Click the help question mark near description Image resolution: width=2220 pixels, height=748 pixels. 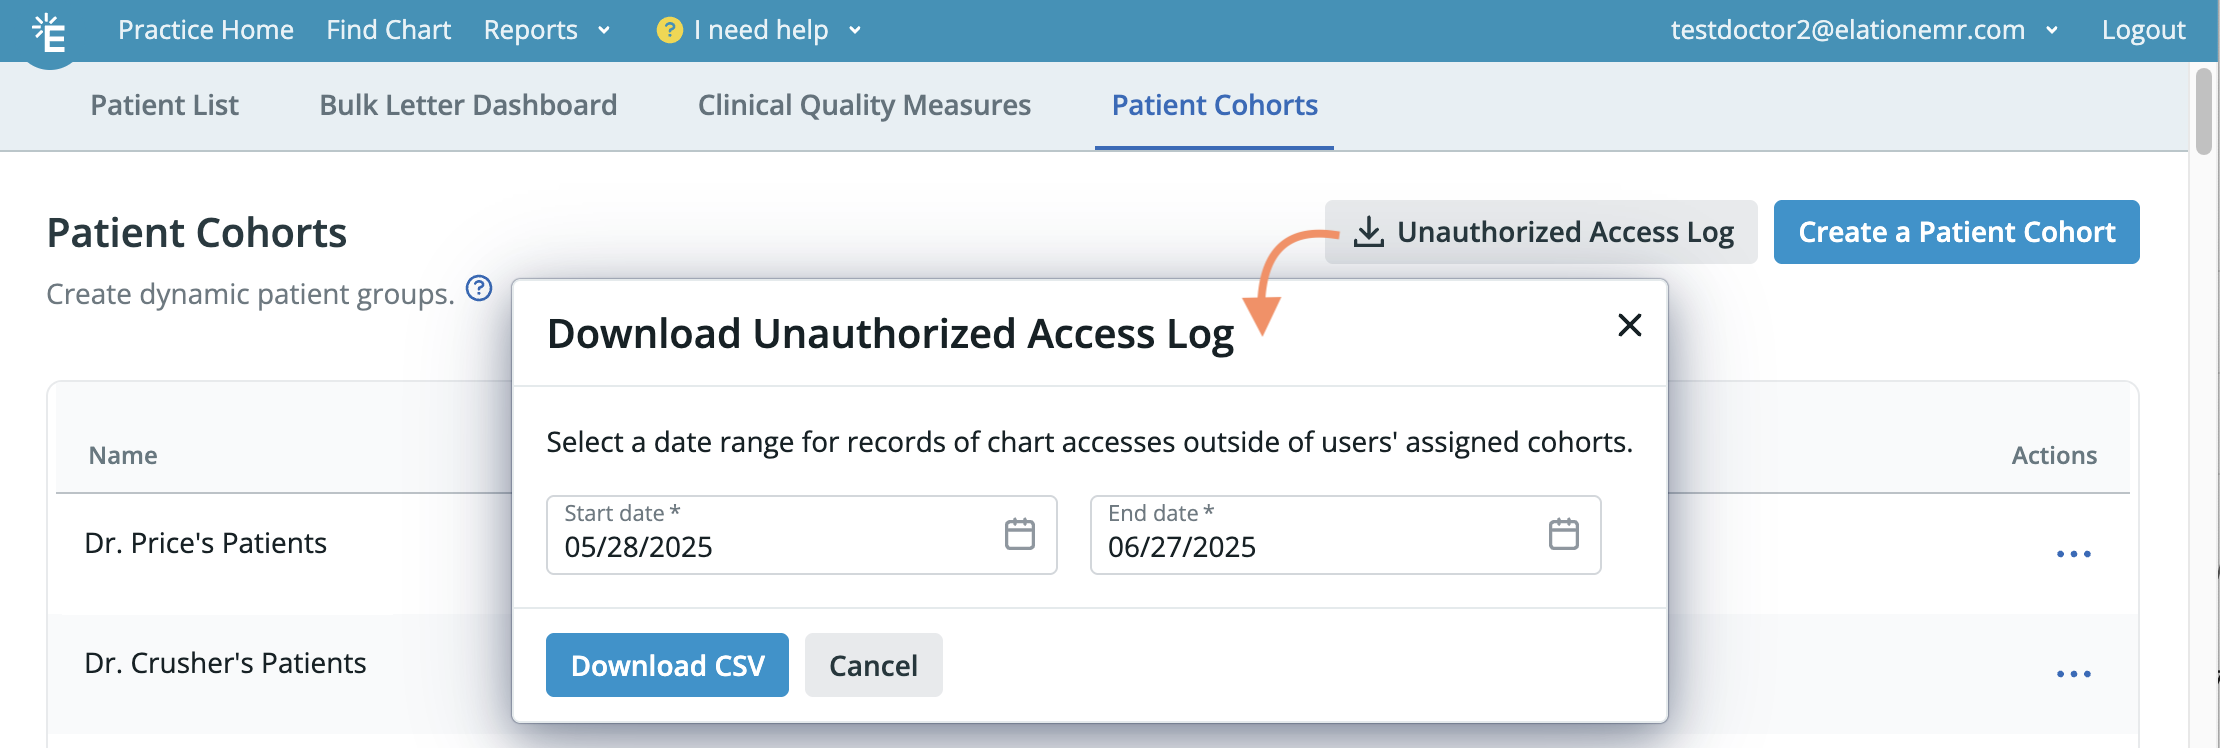click(480, 289)
